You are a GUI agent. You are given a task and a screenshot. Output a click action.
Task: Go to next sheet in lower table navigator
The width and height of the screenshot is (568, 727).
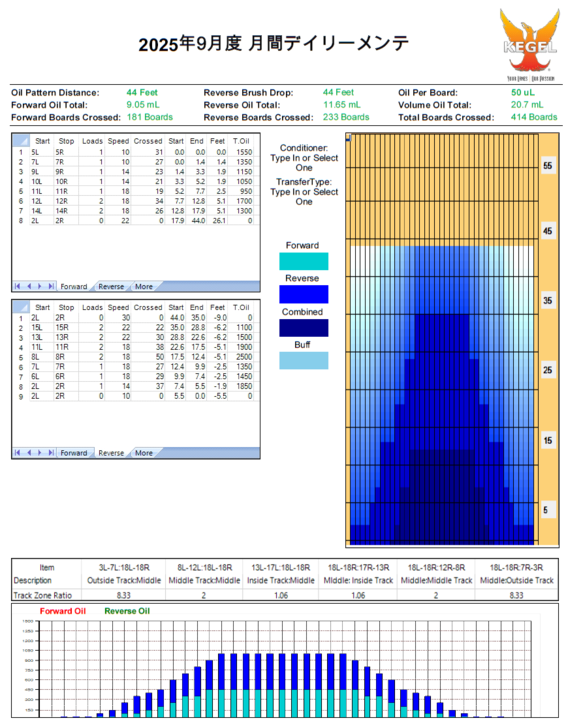[40, 453]
